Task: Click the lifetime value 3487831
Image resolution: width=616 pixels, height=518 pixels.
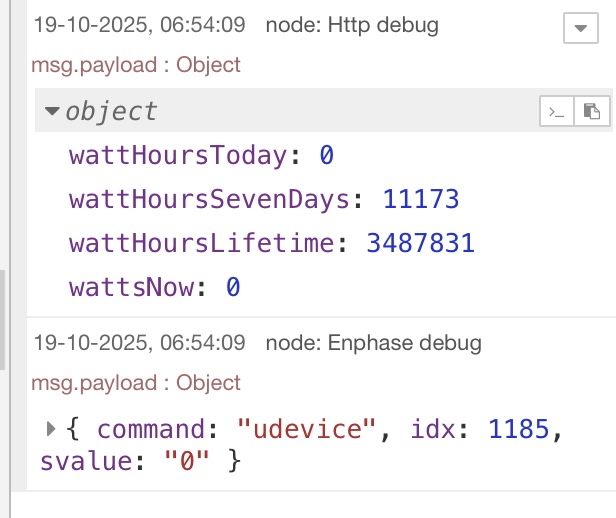Action: [420, 243]
